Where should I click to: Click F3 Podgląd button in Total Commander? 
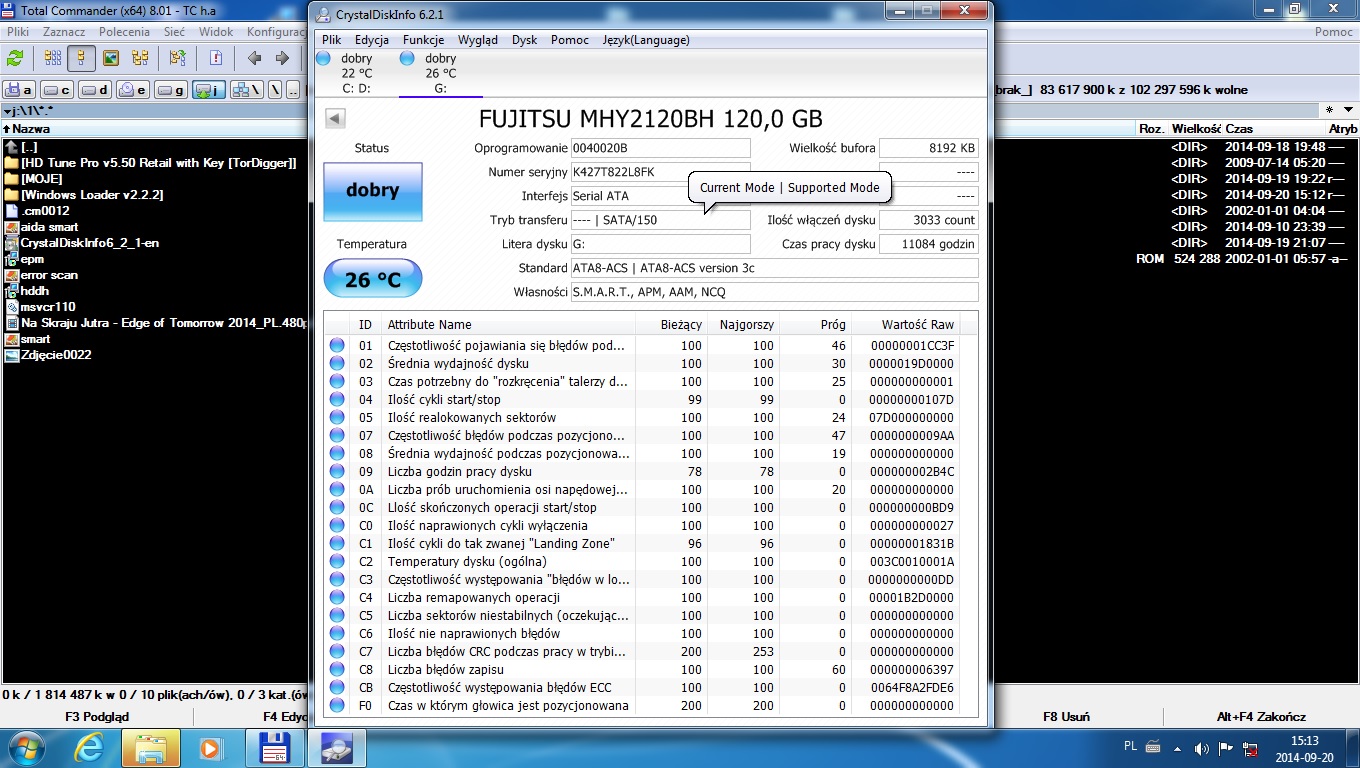click(97, 716)
